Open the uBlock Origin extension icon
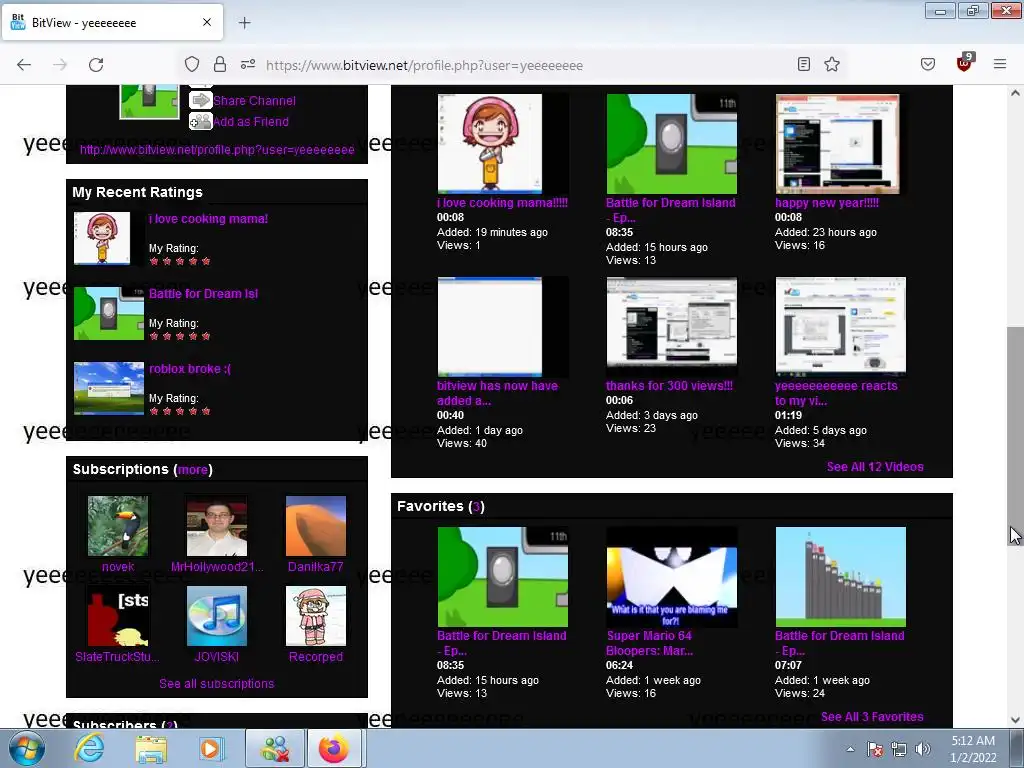Screen dimensions: 1024x768 [x=965, y=63]
